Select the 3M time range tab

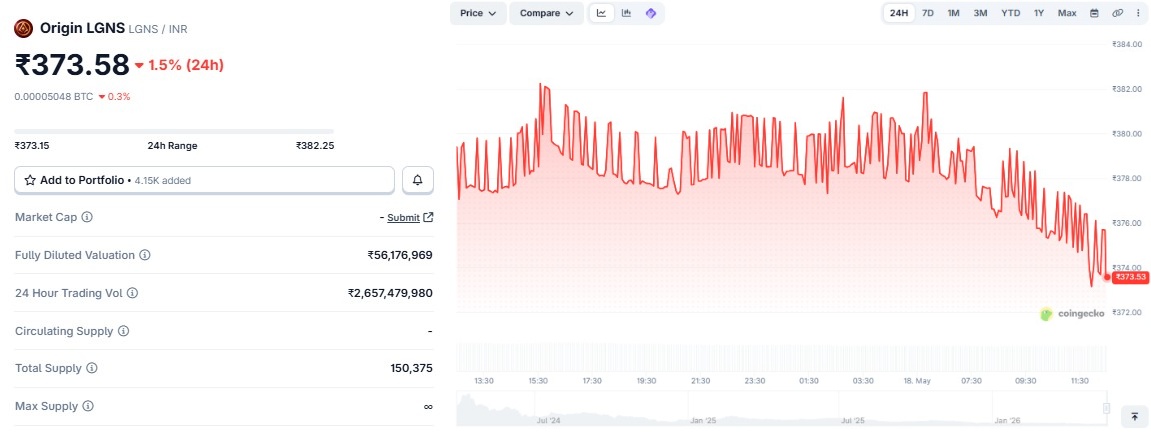pos(980,13)
